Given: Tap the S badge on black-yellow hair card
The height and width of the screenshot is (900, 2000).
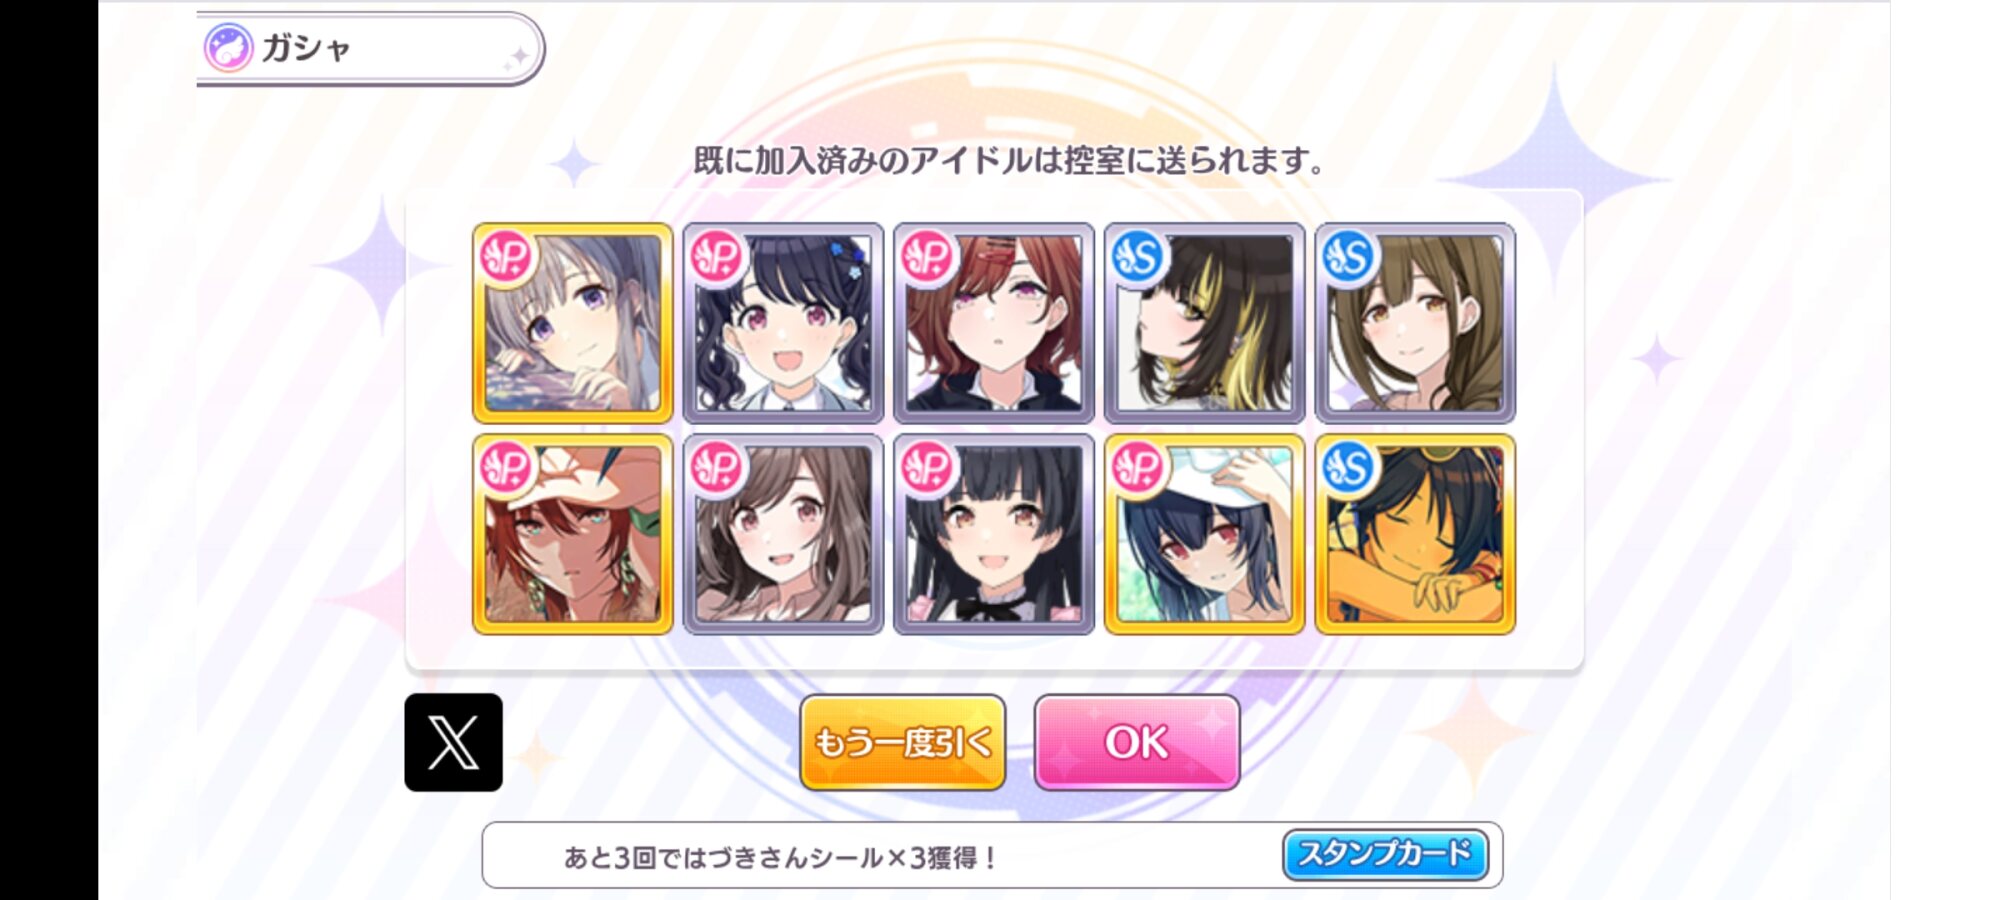Looking at the screenshot, I should click(1138, 257).
